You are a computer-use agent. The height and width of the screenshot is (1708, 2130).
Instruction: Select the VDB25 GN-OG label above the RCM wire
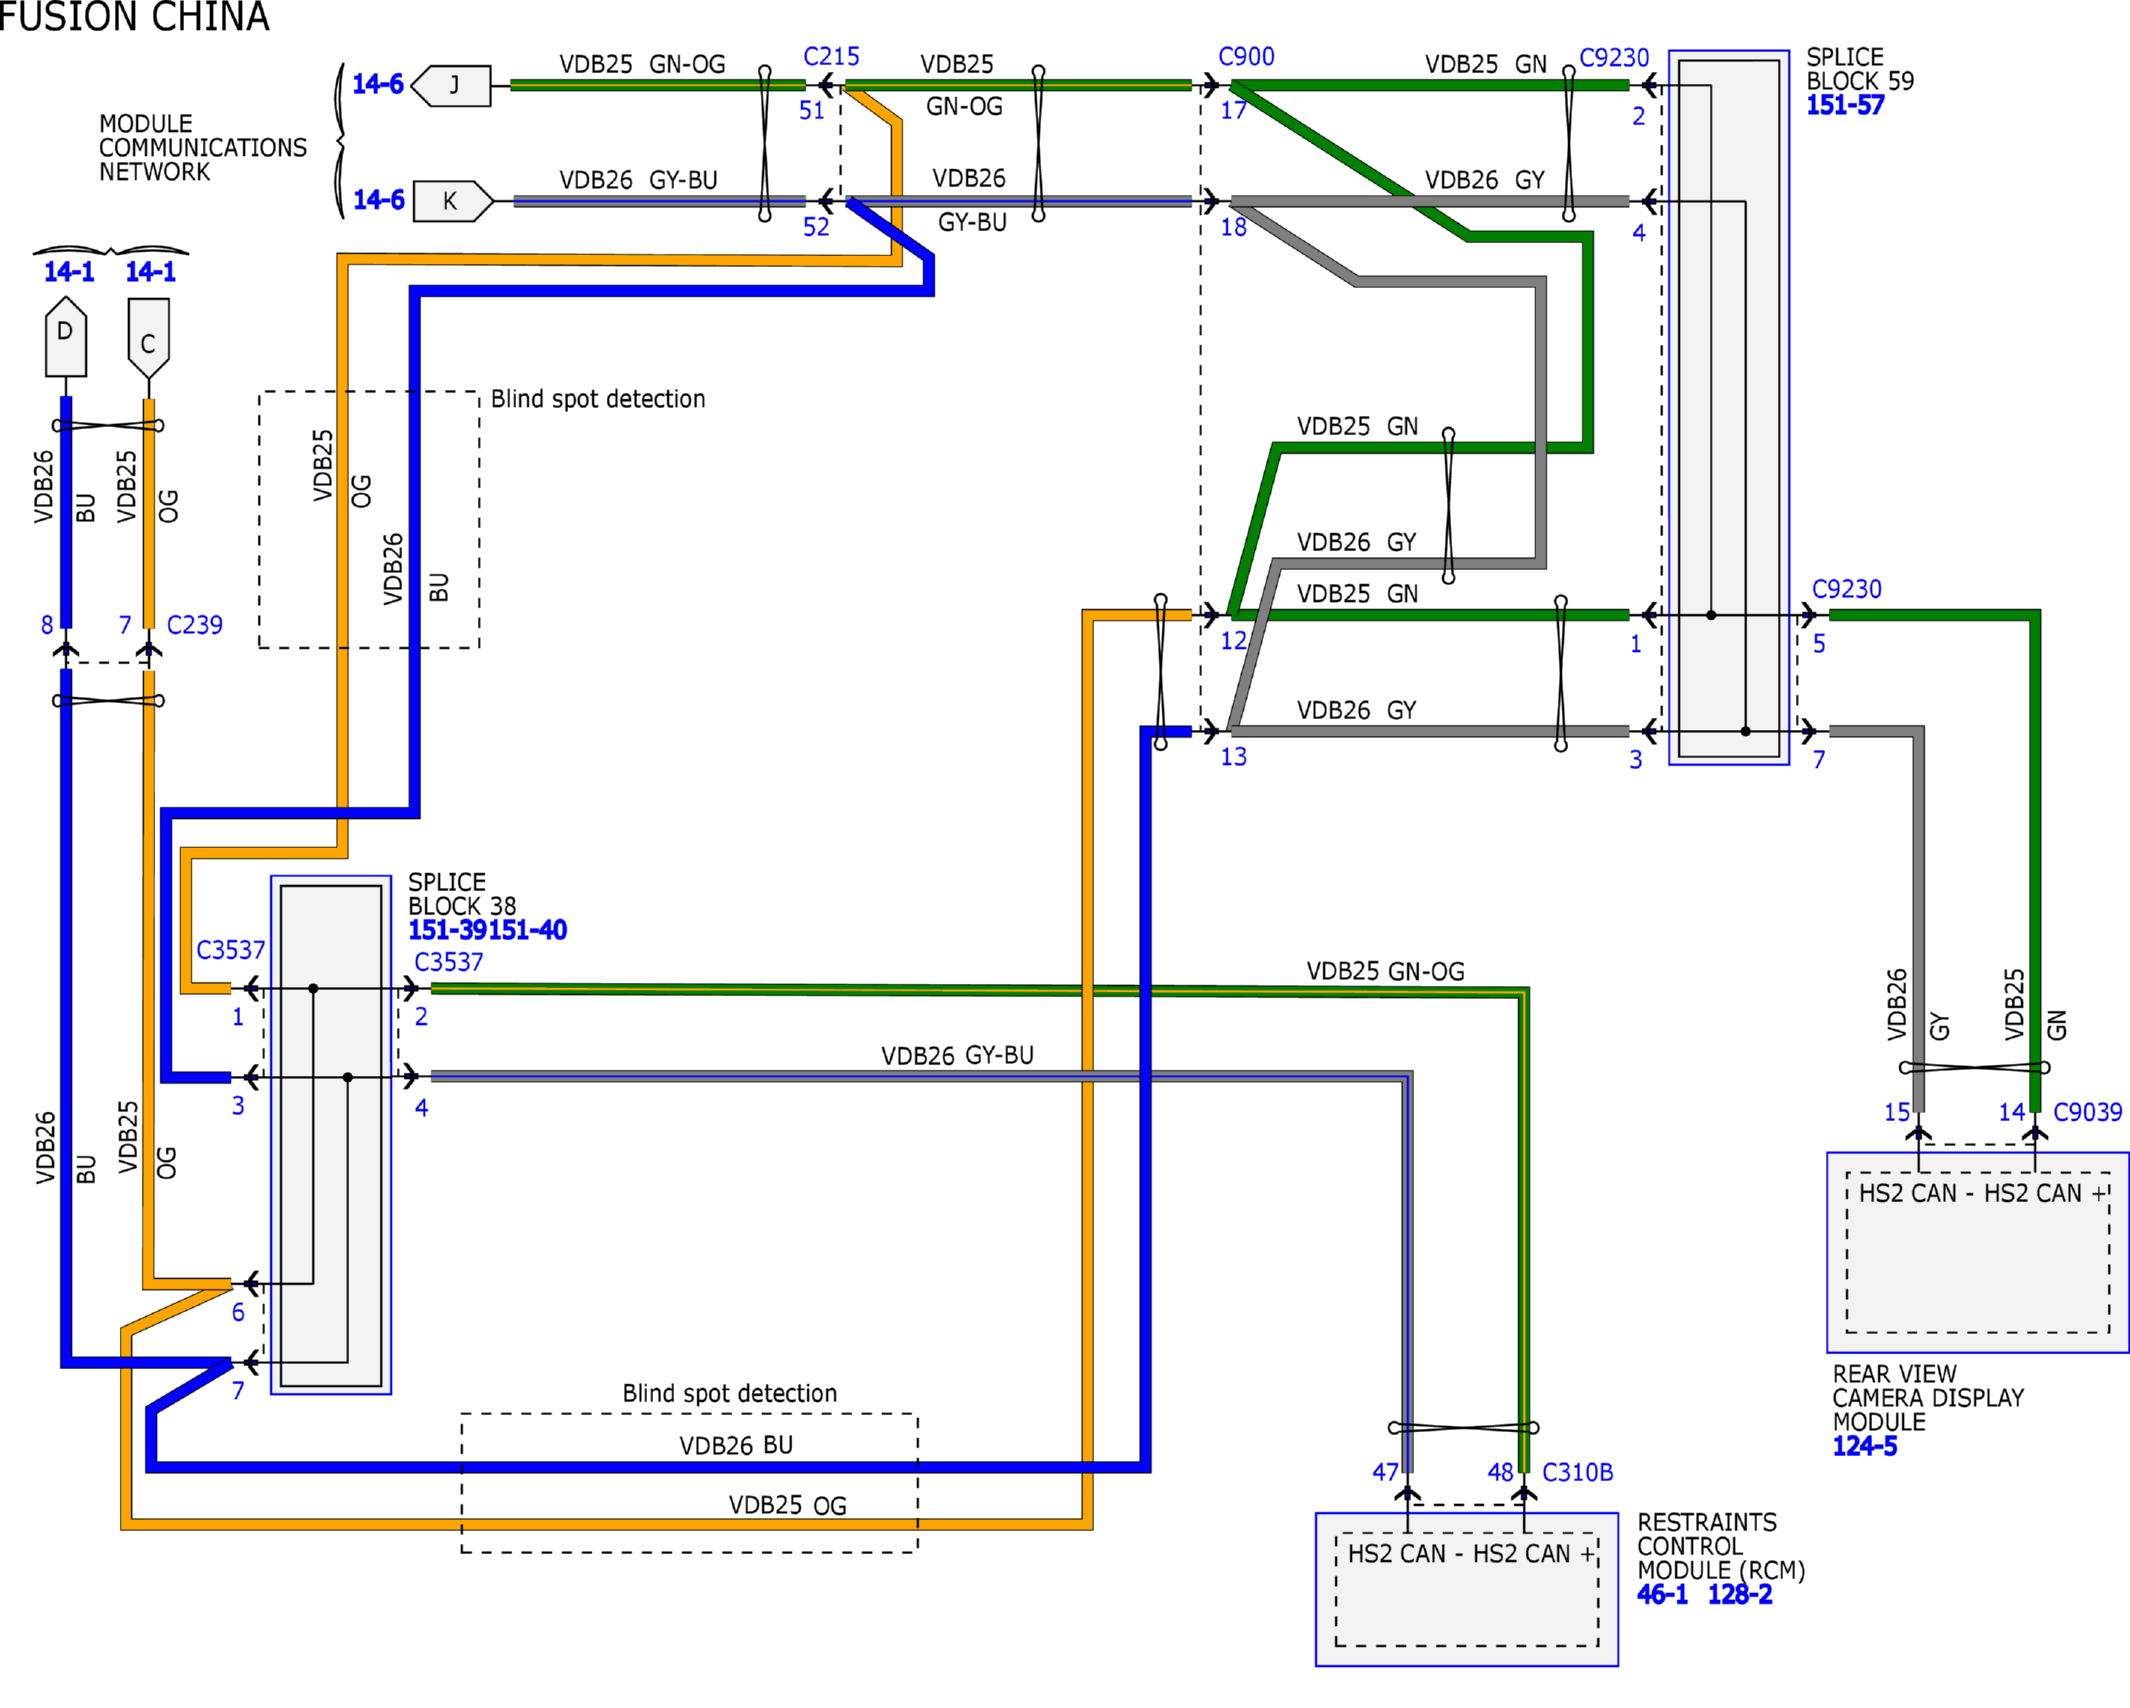point(1386,971)
